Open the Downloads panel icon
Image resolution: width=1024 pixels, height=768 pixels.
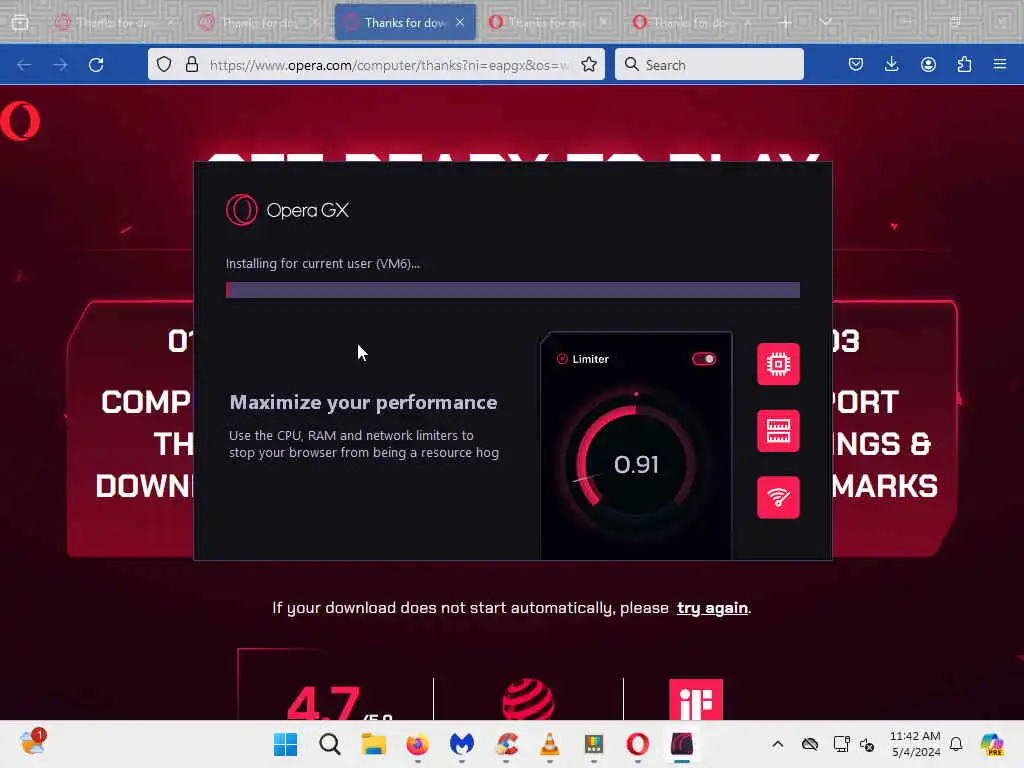891,64
